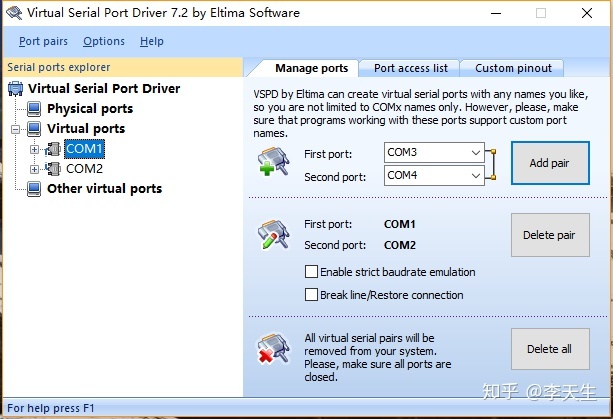Select COM1 in the virtual ports tree
This screenshot has height=419, width=613.
[84, 149]
